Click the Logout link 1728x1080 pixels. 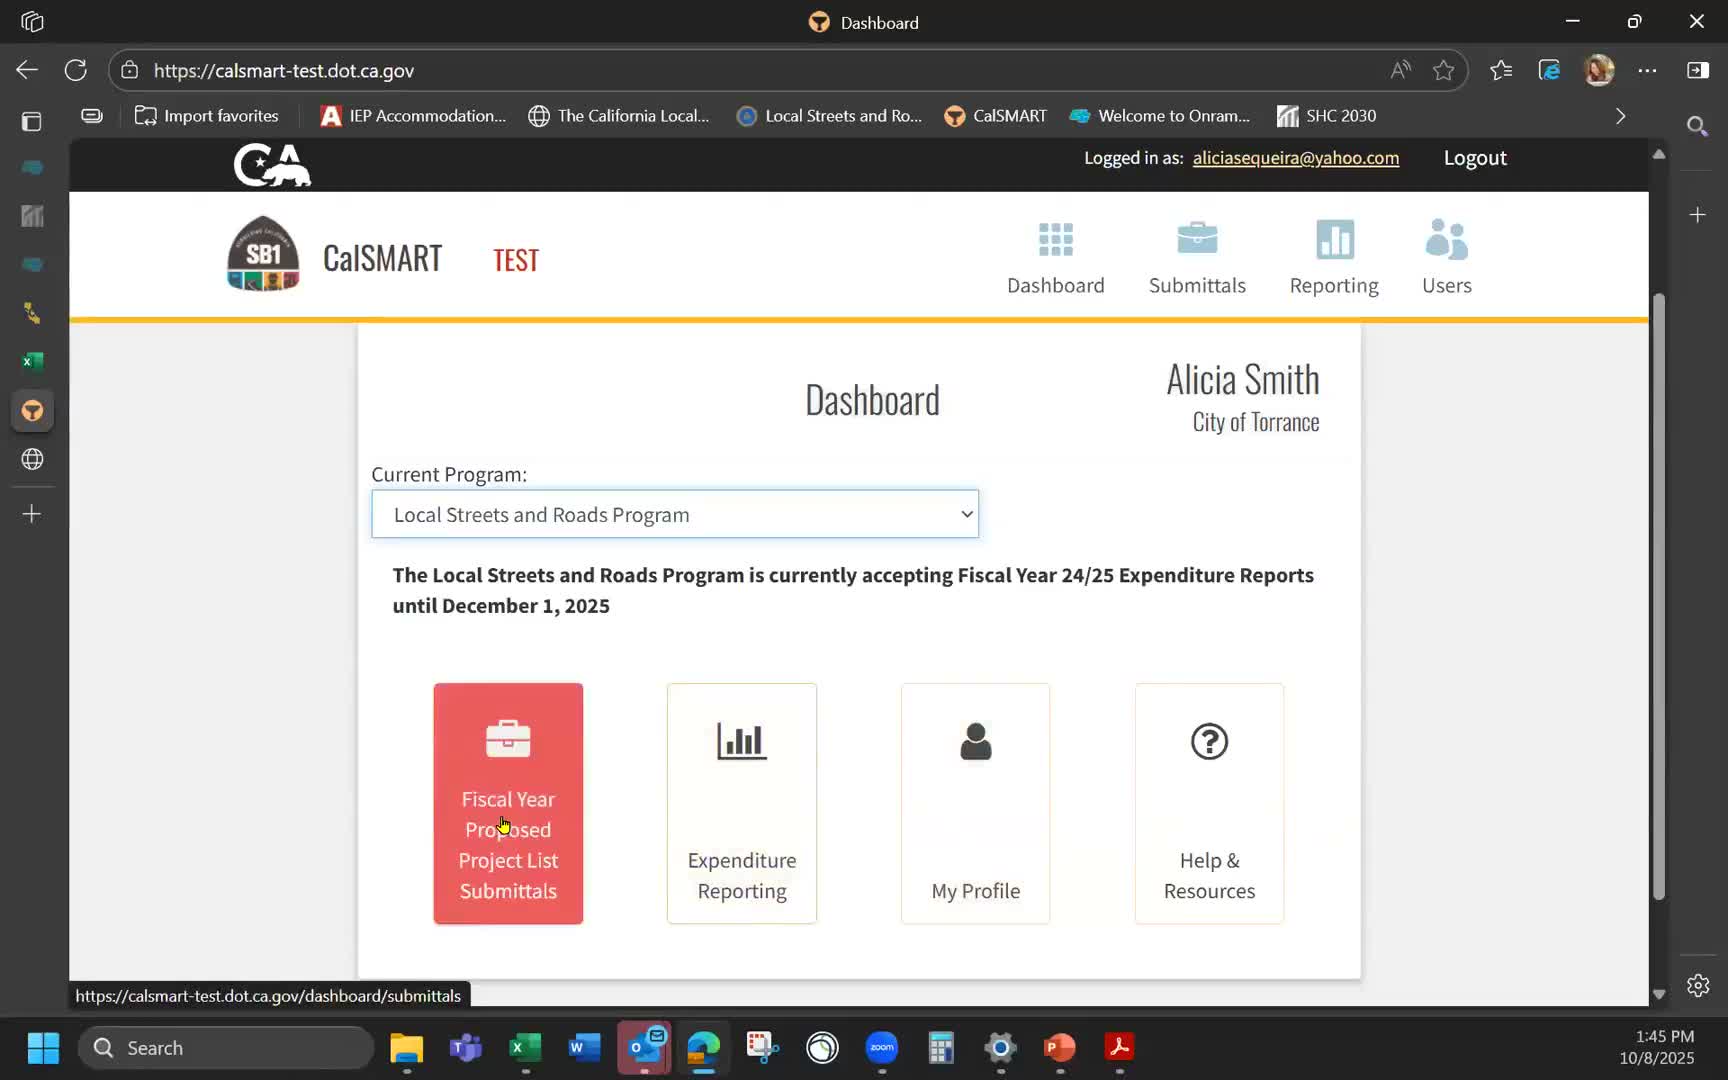tap(1474, 158)
